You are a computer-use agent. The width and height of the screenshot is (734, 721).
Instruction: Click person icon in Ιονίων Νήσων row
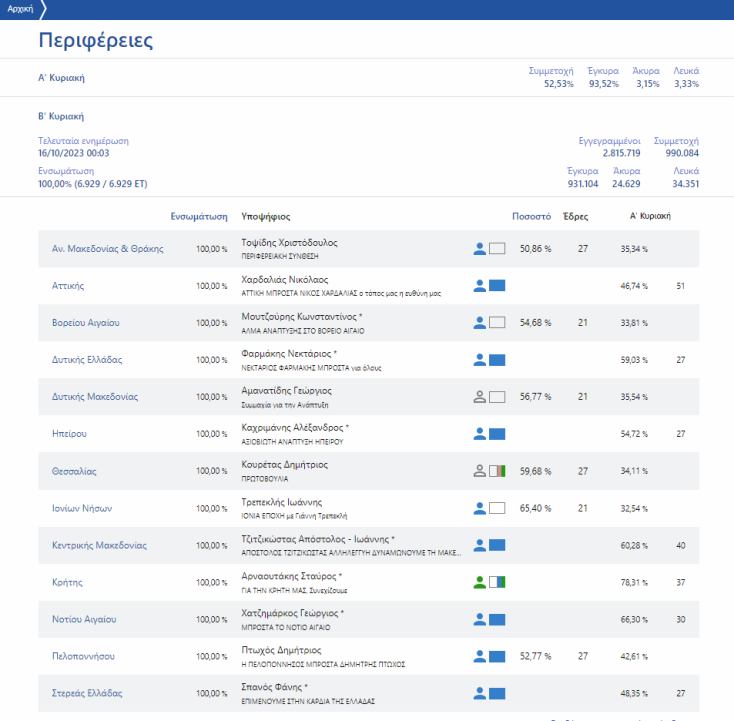coord(479,508)
